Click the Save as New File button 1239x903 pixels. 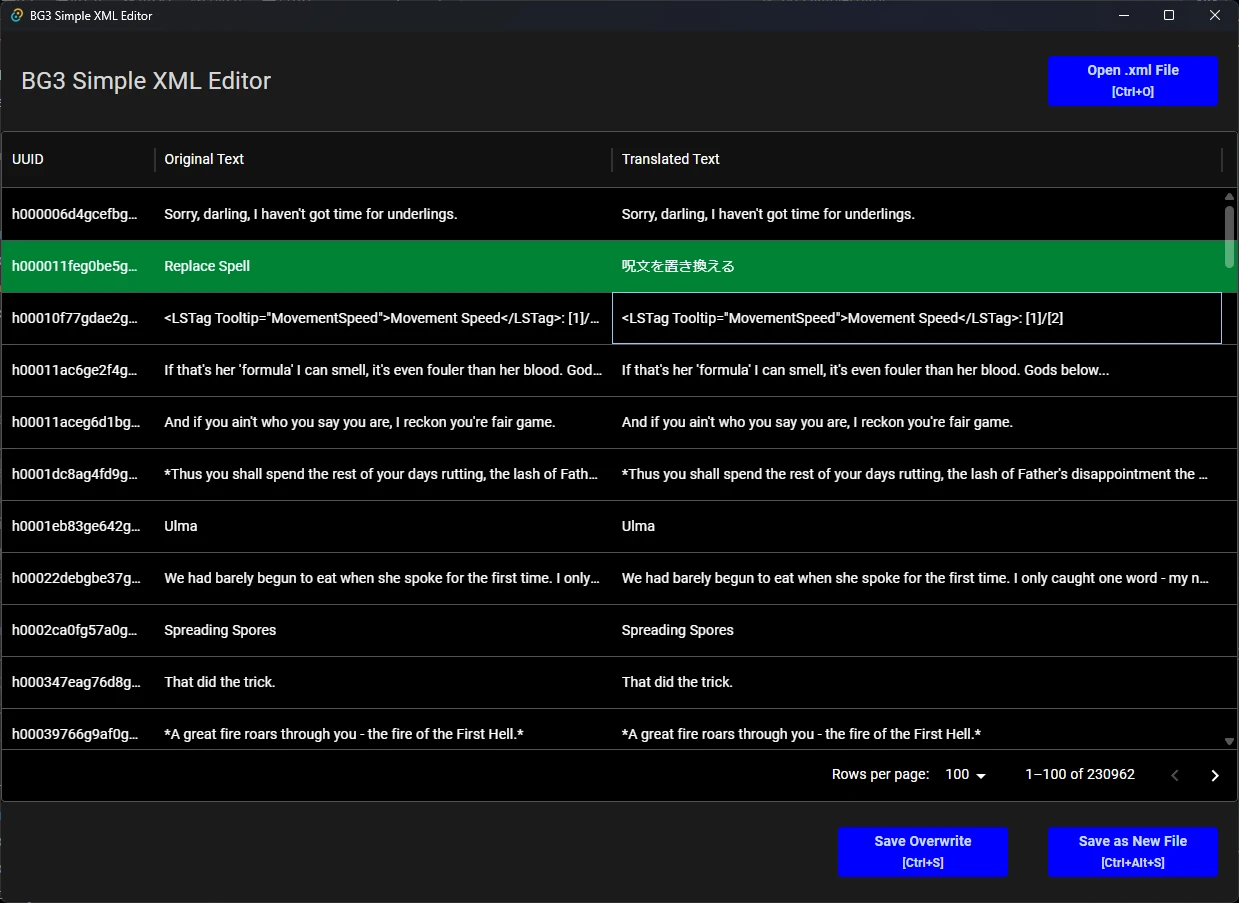pos(1132,852)
